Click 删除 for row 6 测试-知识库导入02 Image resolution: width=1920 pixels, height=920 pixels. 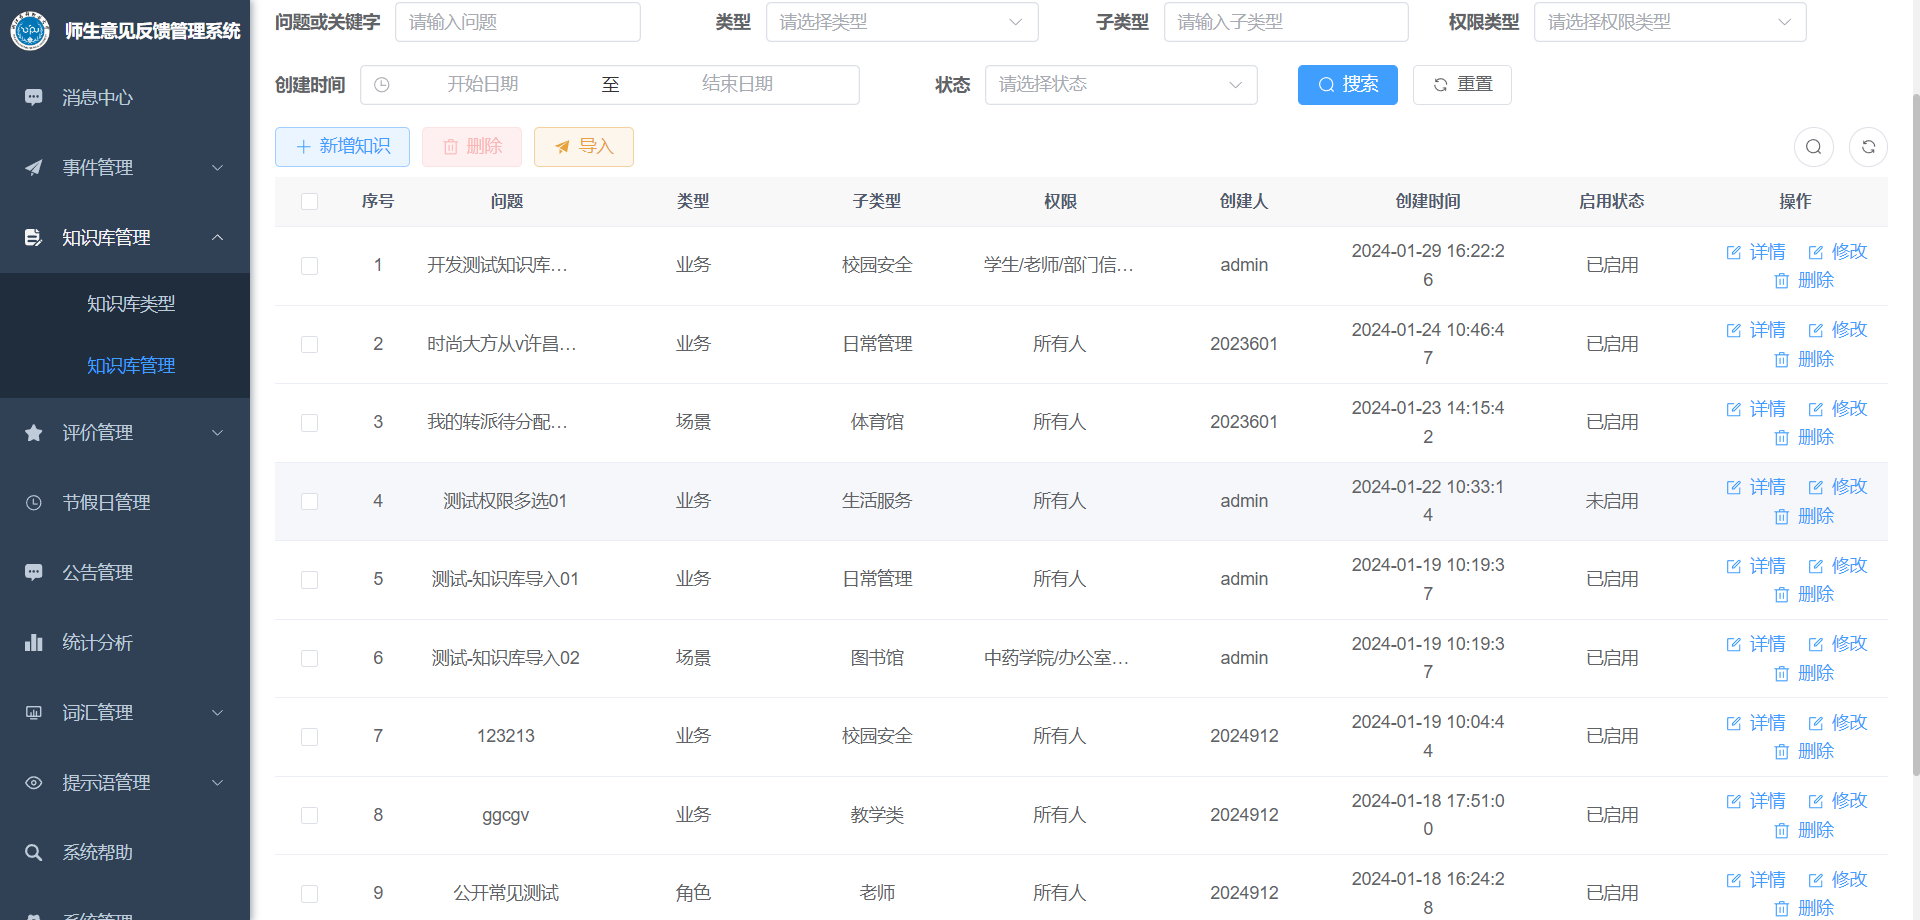point(1804,673)
